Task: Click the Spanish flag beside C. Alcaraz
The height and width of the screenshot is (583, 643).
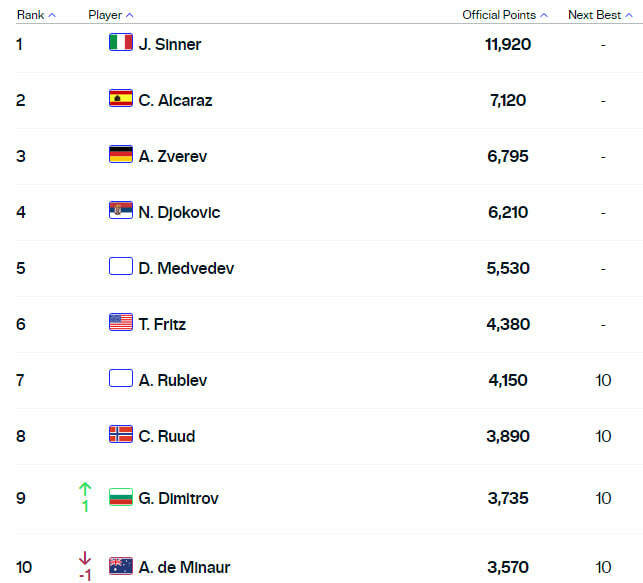Action: [x=120, y=99]
